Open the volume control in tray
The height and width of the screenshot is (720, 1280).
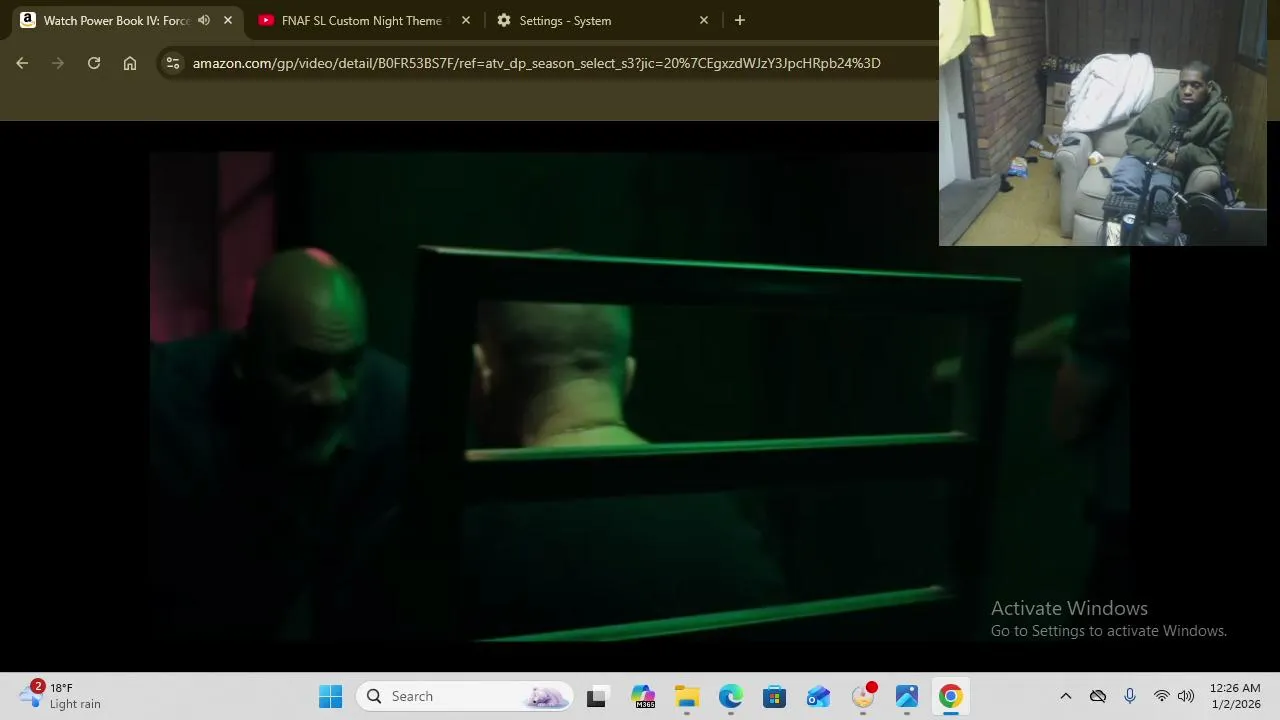(x=1186, y=696)
